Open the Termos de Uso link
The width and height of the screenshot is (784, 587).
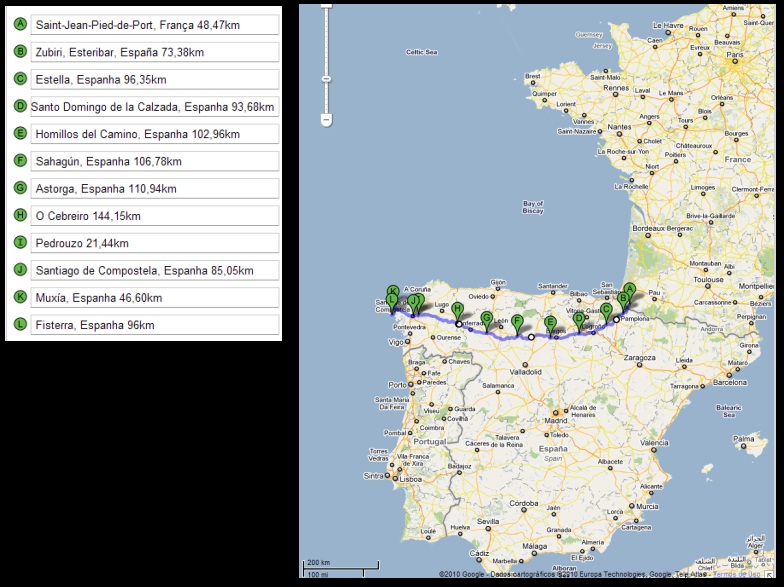tap(737, 574)
